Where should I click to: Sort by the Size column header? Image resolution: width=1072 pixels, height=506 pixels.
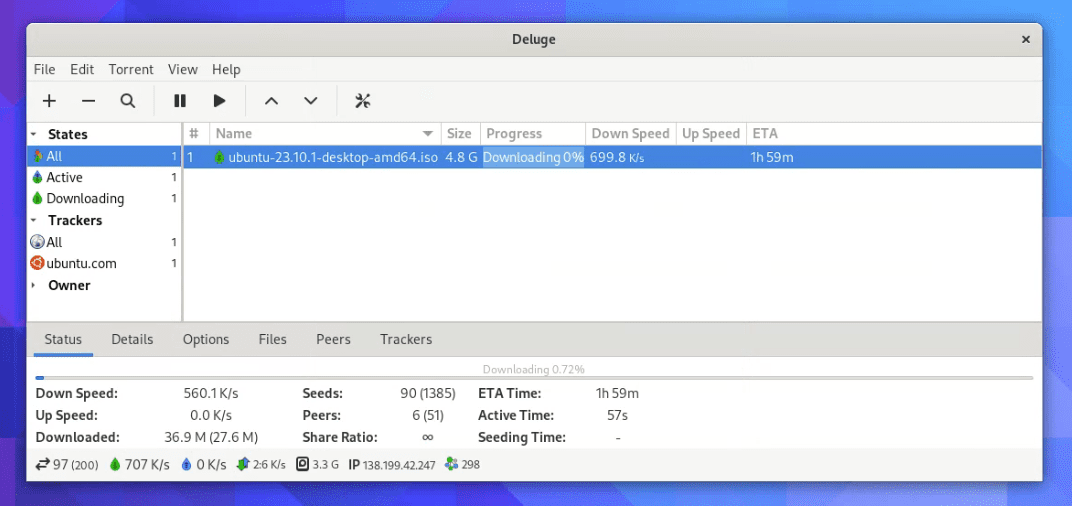(459, 134)
